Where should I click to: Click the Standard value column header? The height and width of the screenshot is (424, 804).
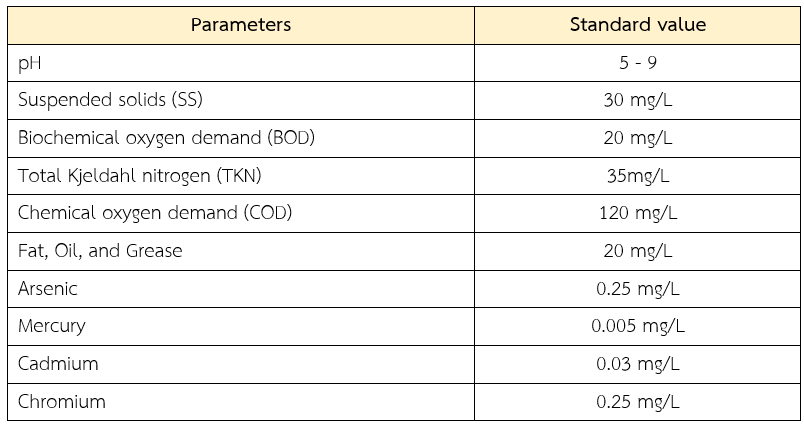[x=637, y=25]
